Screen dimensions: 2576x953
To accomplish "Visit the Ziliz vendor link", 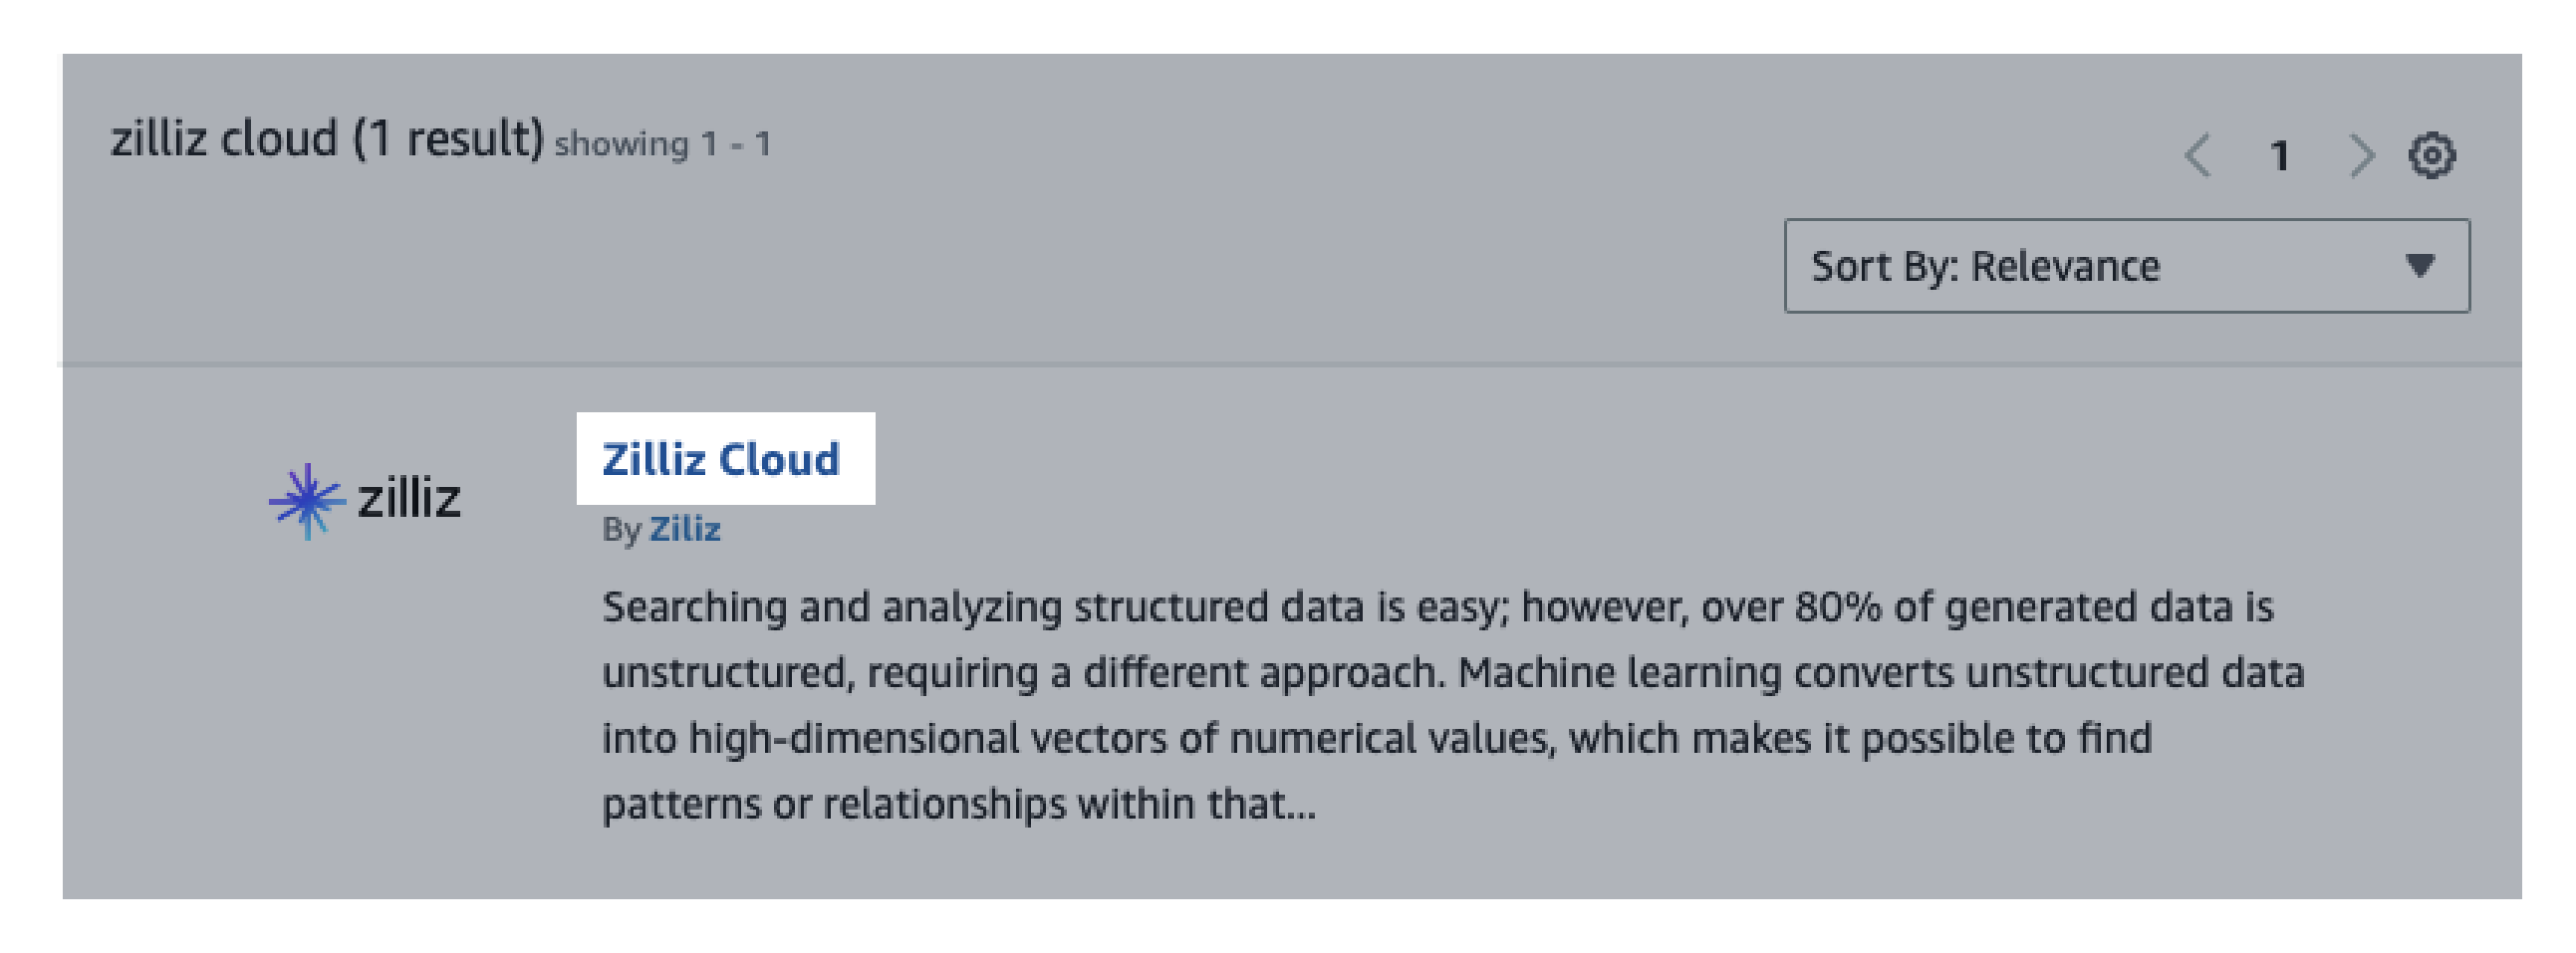I will [x=685, y=528].
